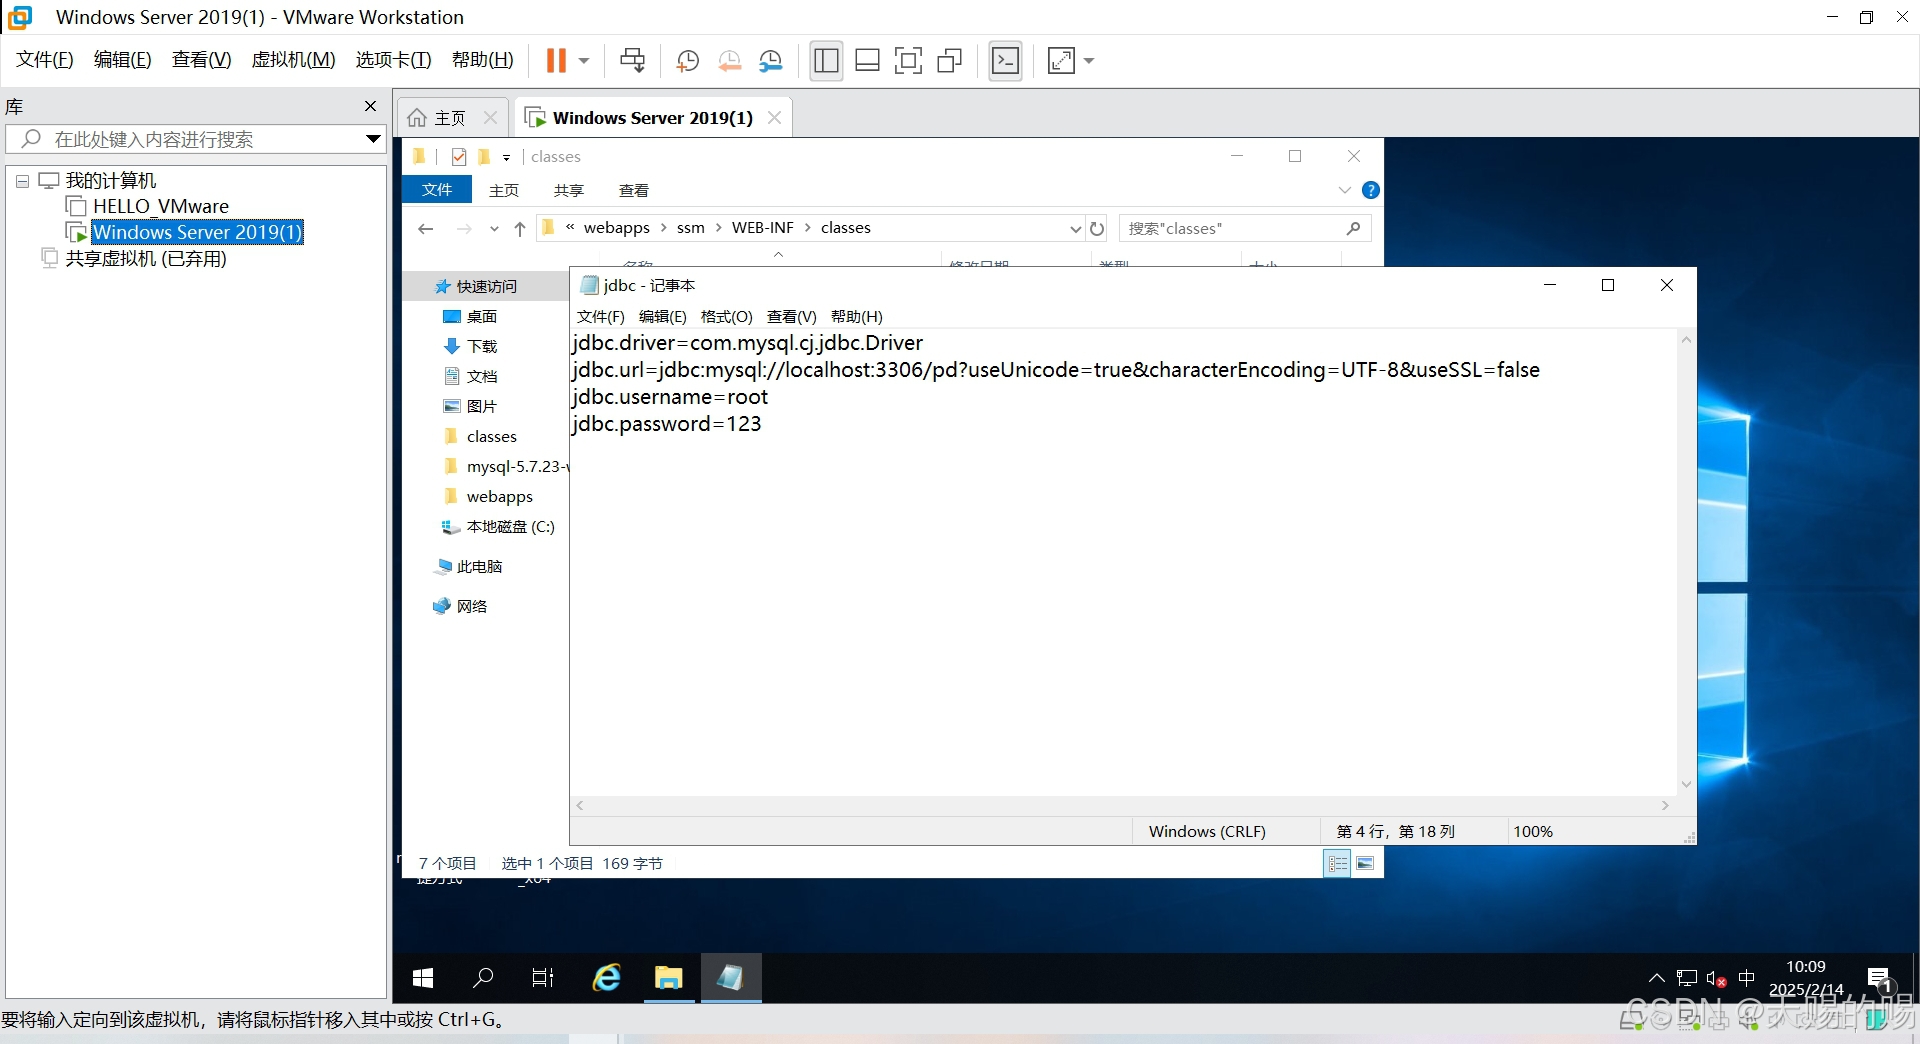Revert VM to previous snapshot icon

click(x=729, y=61)
